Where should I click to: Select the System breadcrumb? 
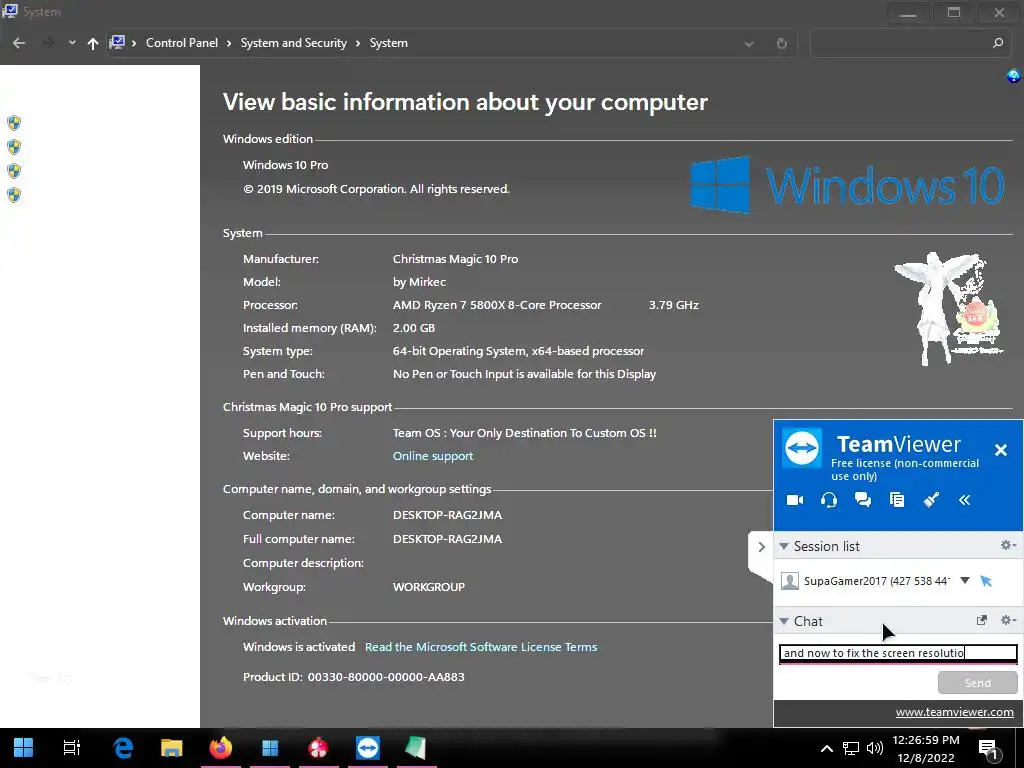[x=389, y=43]
